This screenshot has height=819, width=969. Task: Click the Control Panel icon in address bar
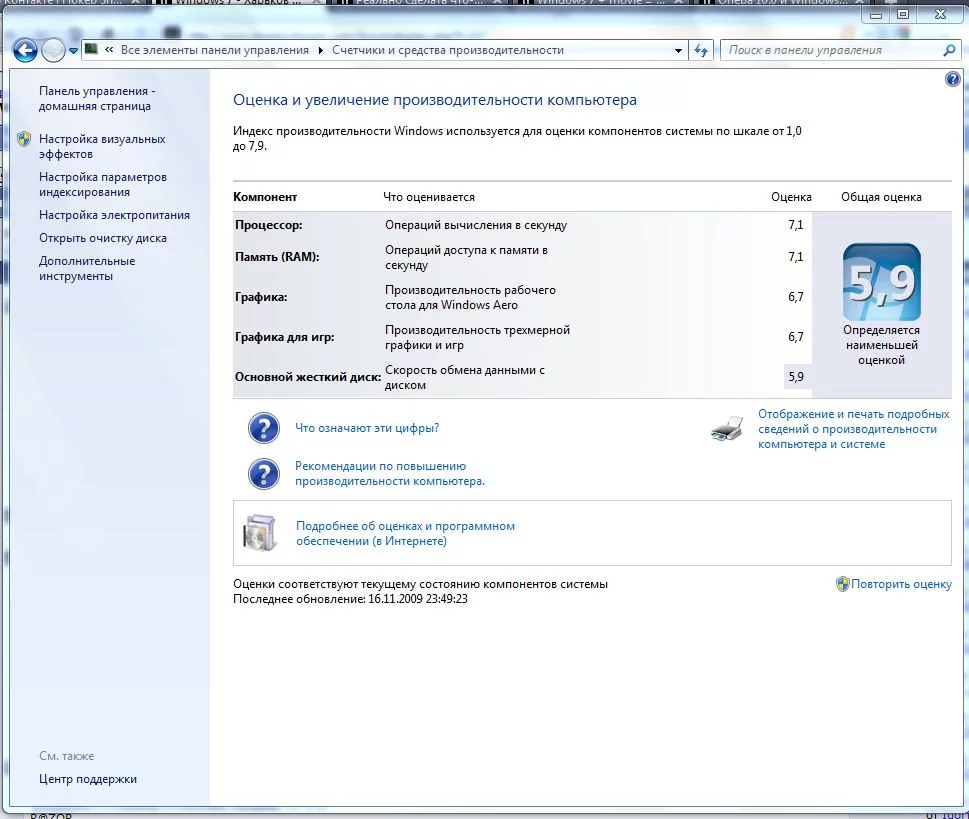tap(91, 49)
